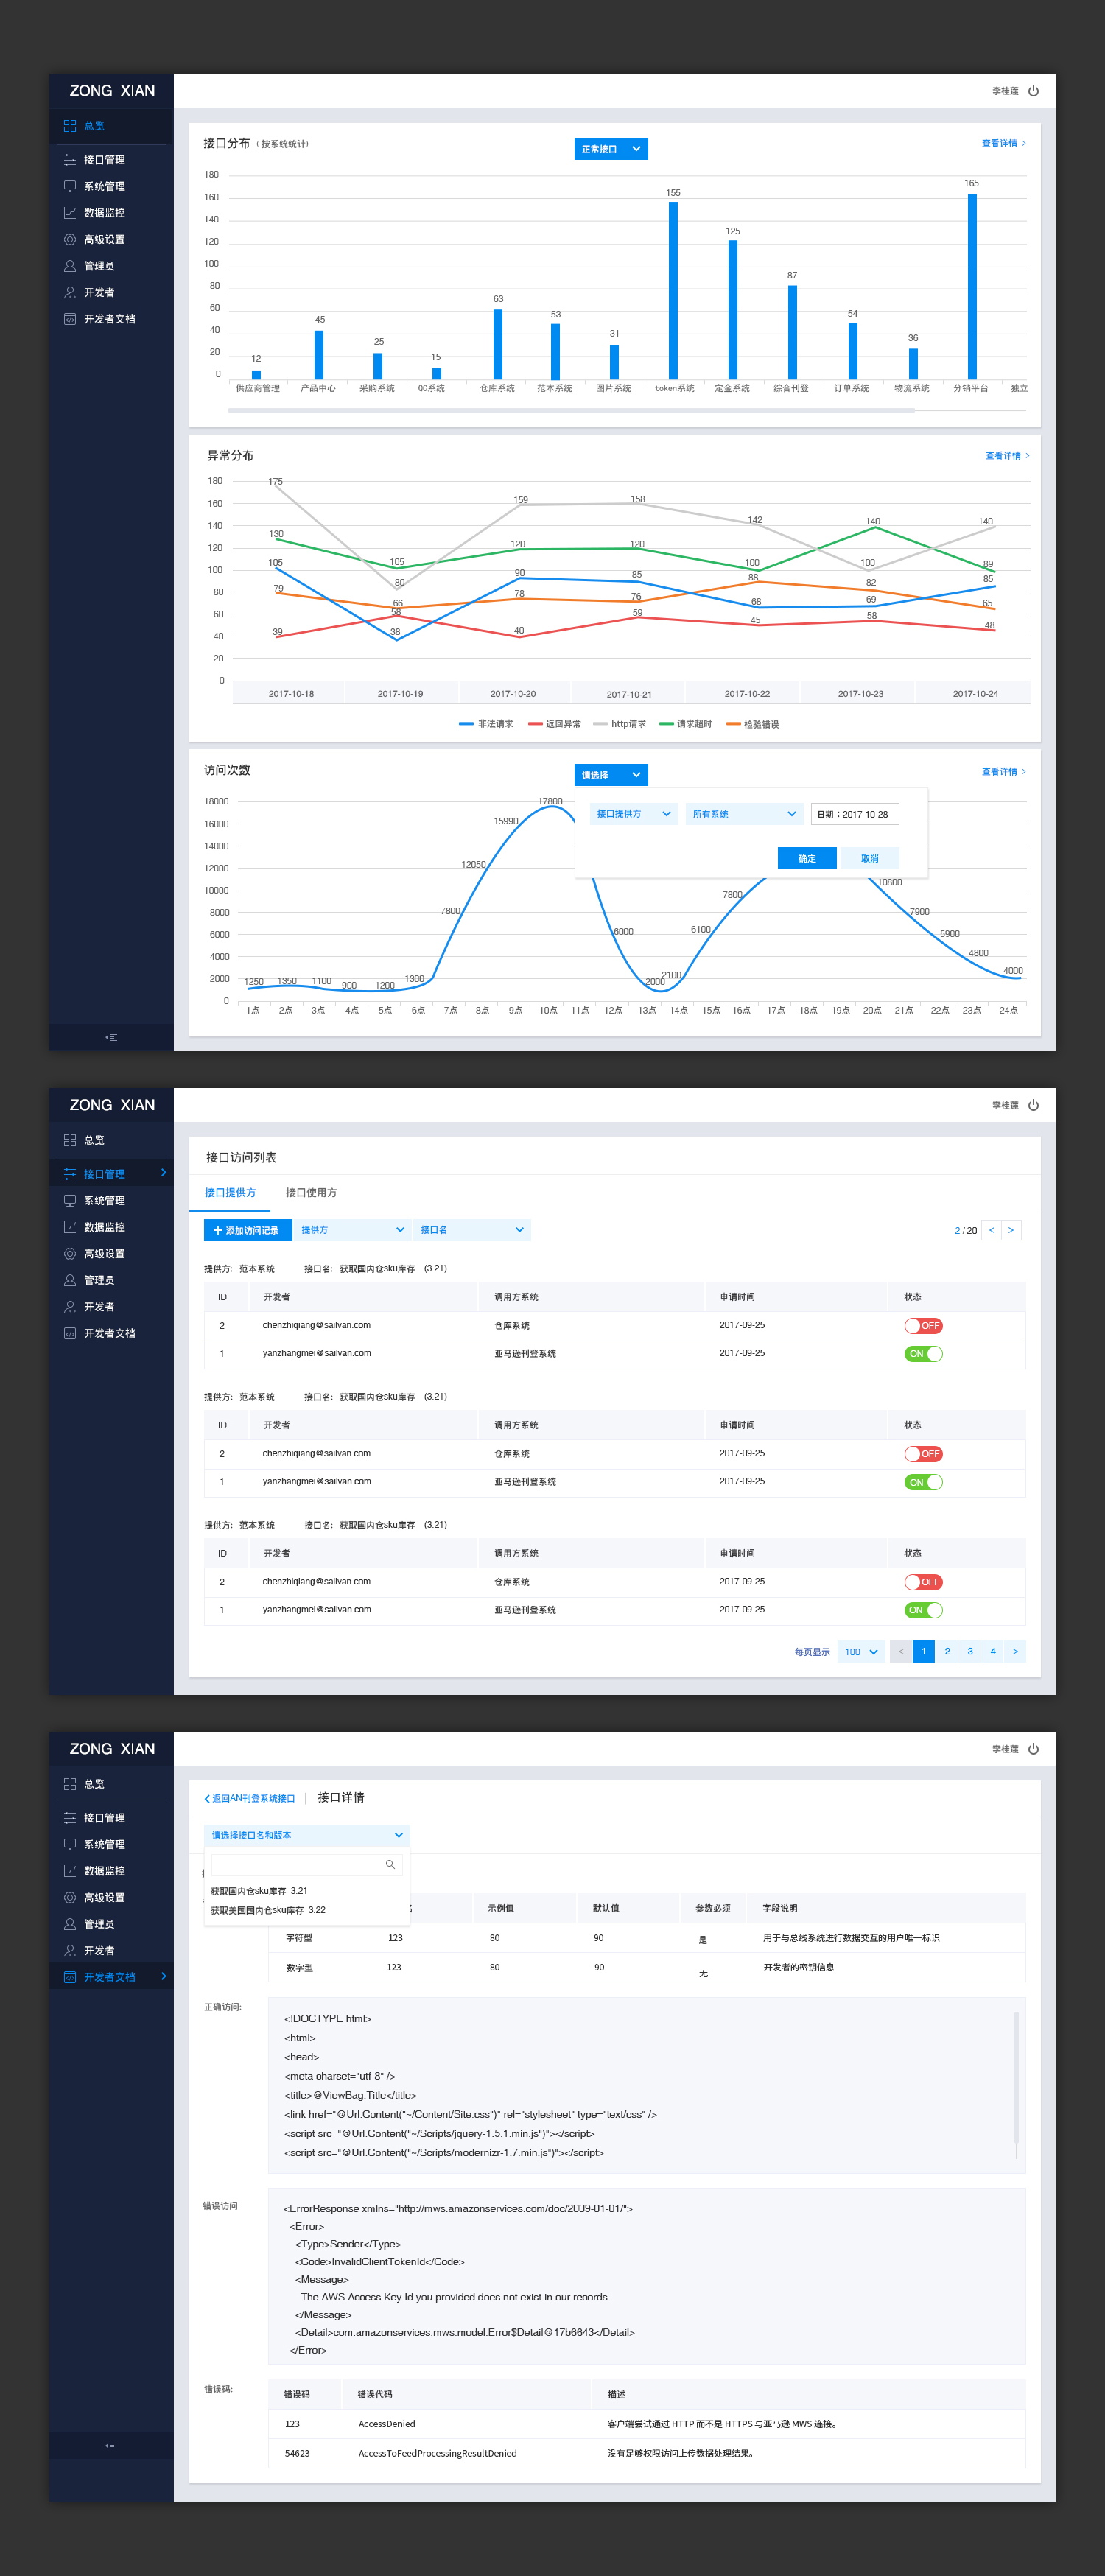The width and height of the screenshot is (1105, 2576).
Task: Open the 提供方 filter dropdown in 接口访问列表
Action: click(x=352, y=1230)
